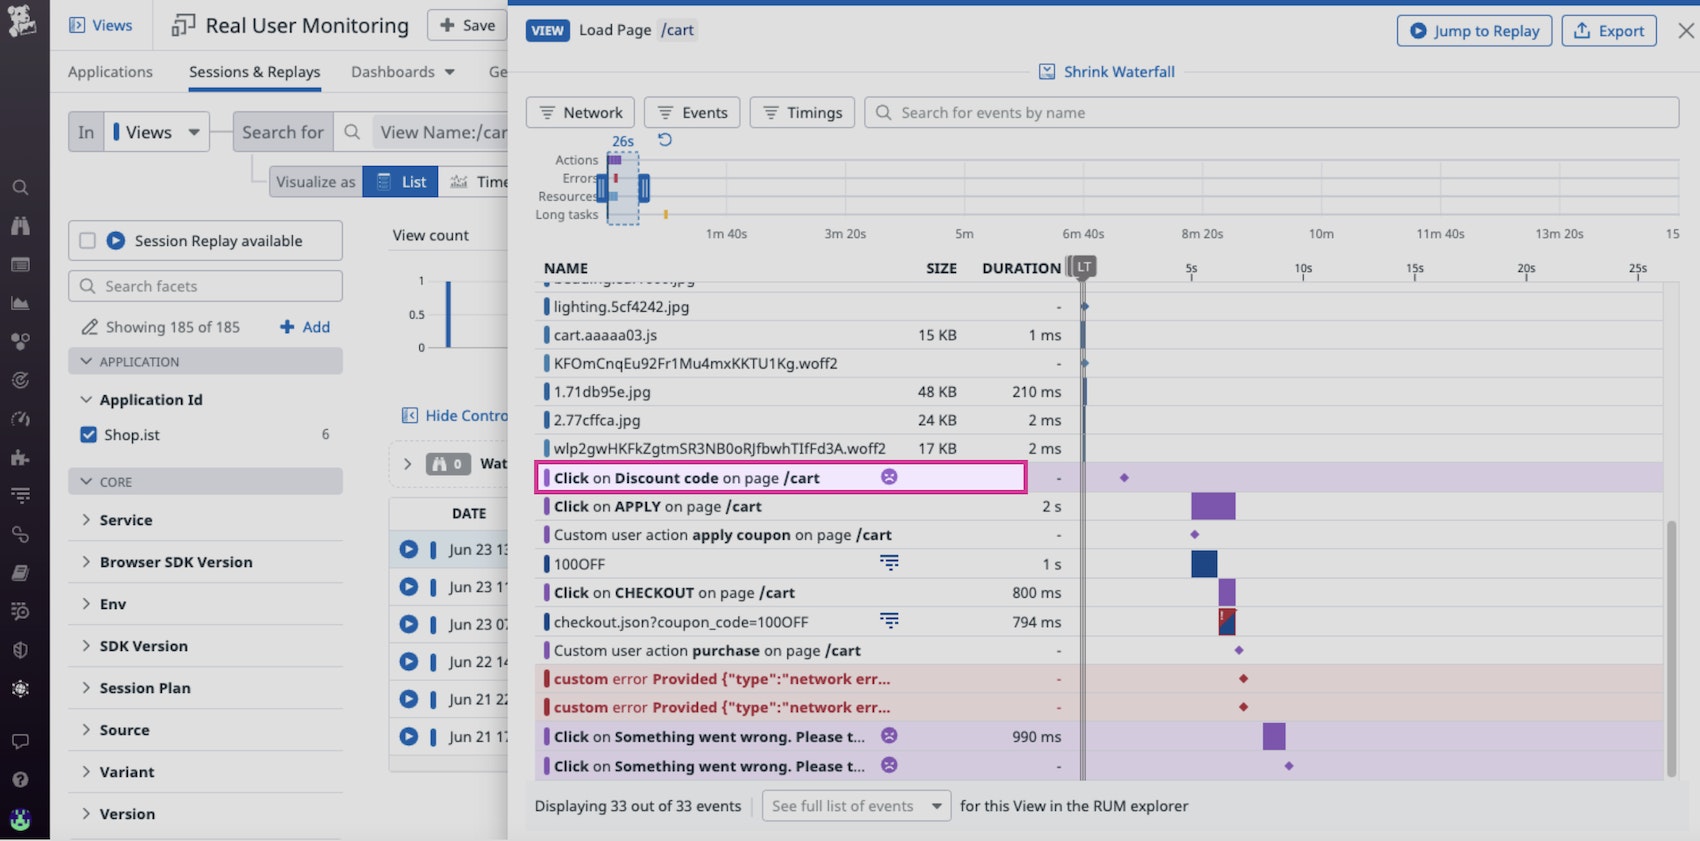Click the frustration face icon on Discount code row
1700x841 pixels.
(x=888, y=477)
